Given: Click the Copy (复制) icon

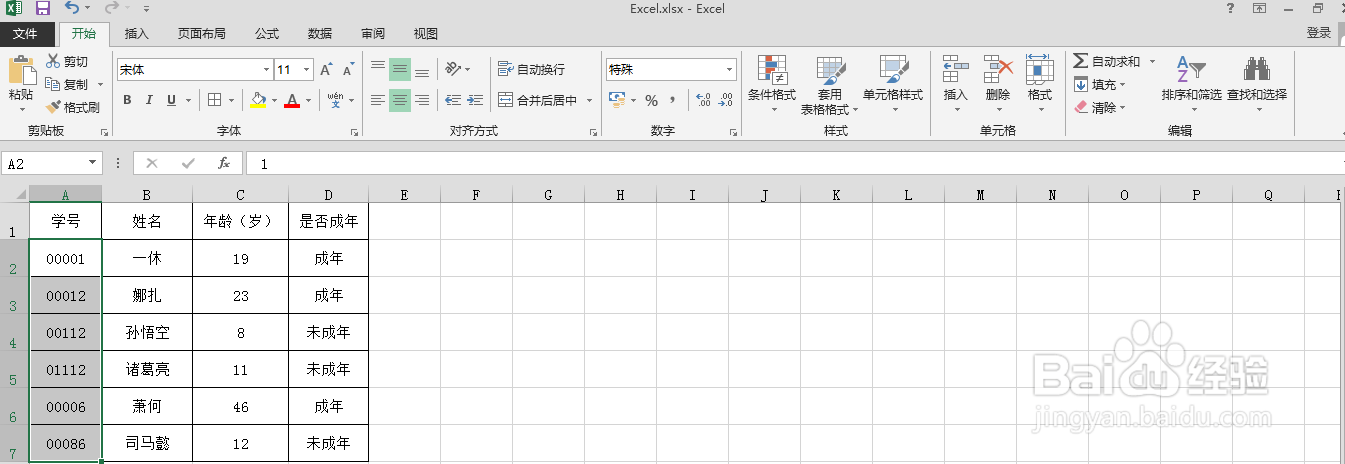Looking at the screenshot, I should click(53, 84).
